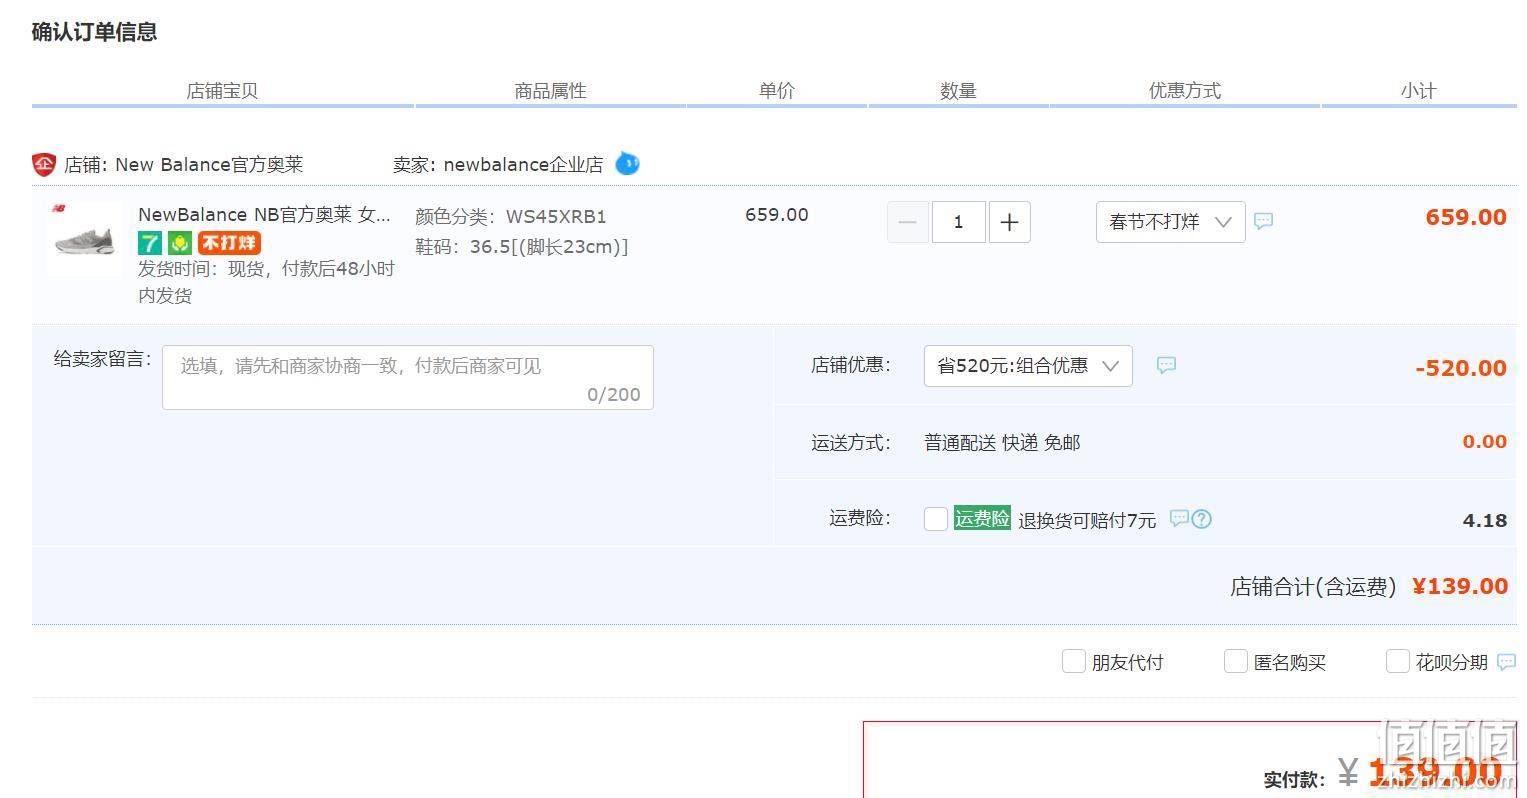The width and height of the screenshot is (1527, 798).
Task: Expand the 省520元:组合优惠 dropdown
Action: coord(1028,366)
